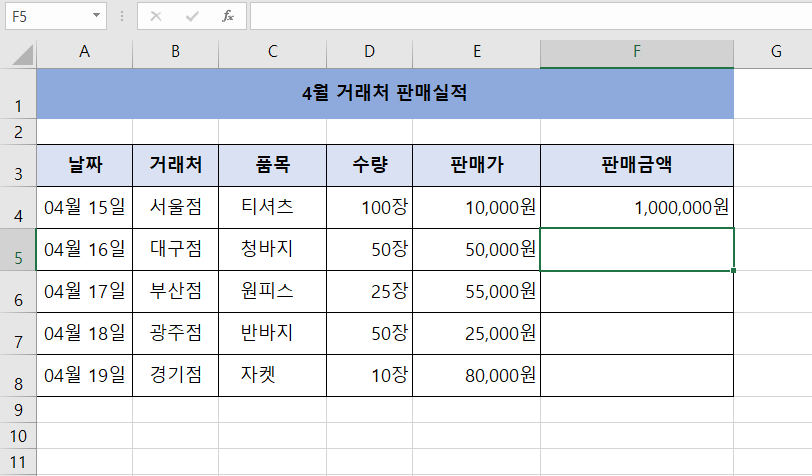Click the quantity cell '100장'
This screenshot has width=812, height=476.
(x=369, y=208)
